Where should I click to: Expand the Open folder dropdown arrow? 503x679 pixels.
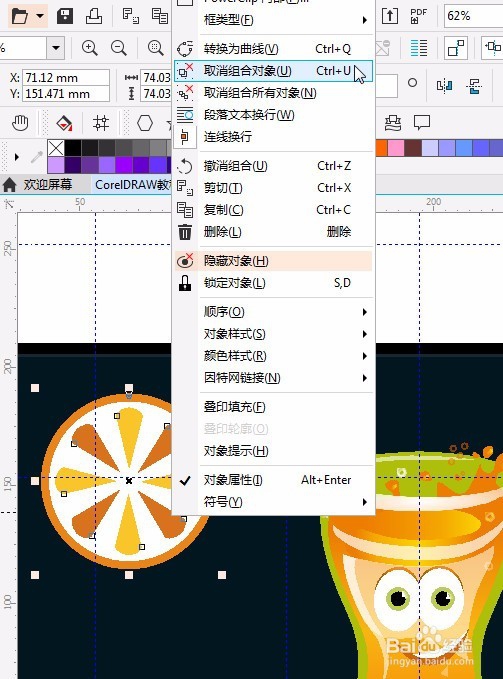tap(40, 16)
